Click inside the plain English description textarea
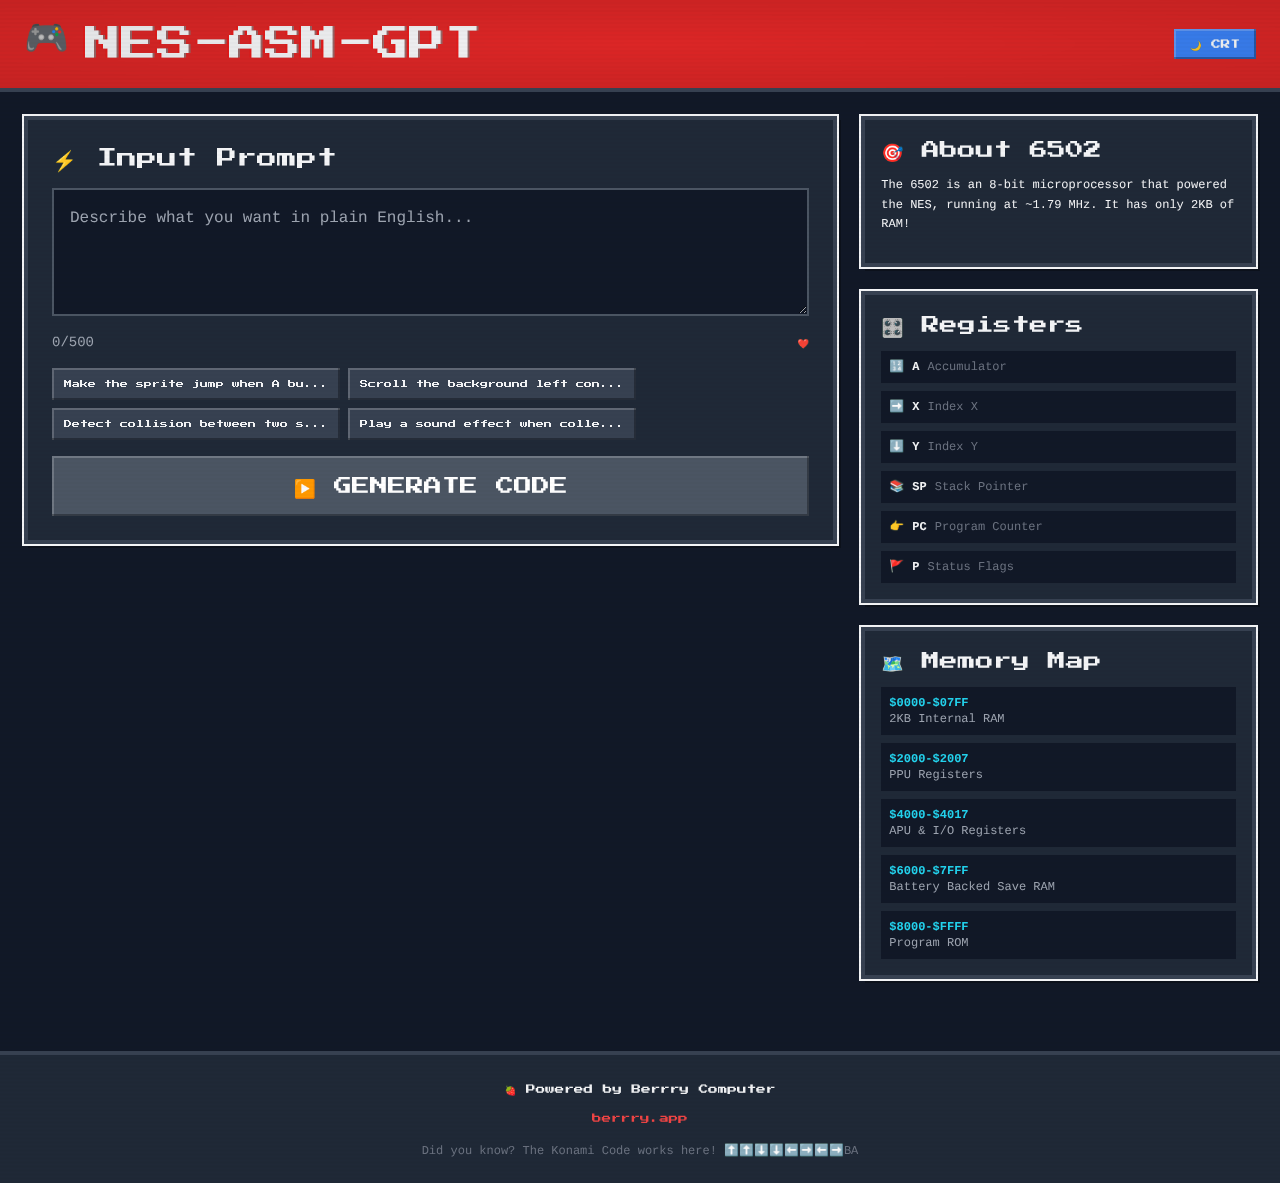Screen dimensions: 1280x1183 coord(430,251)
